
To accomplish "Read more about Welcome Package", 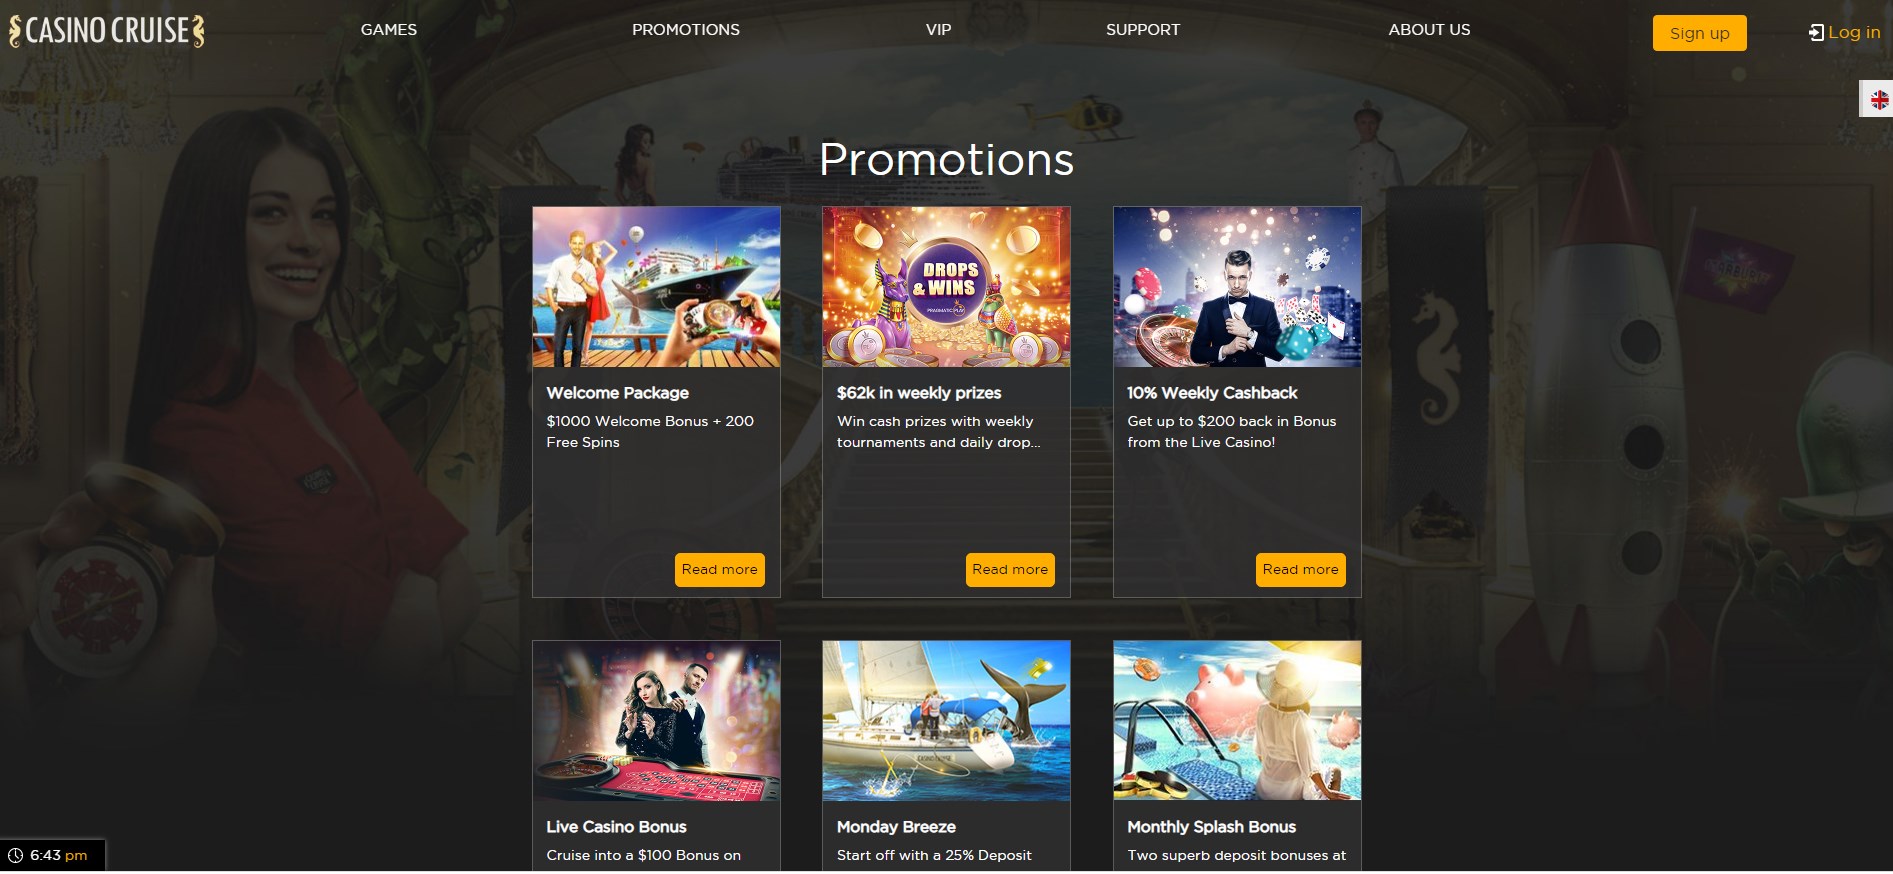I will tap(720, 570).
